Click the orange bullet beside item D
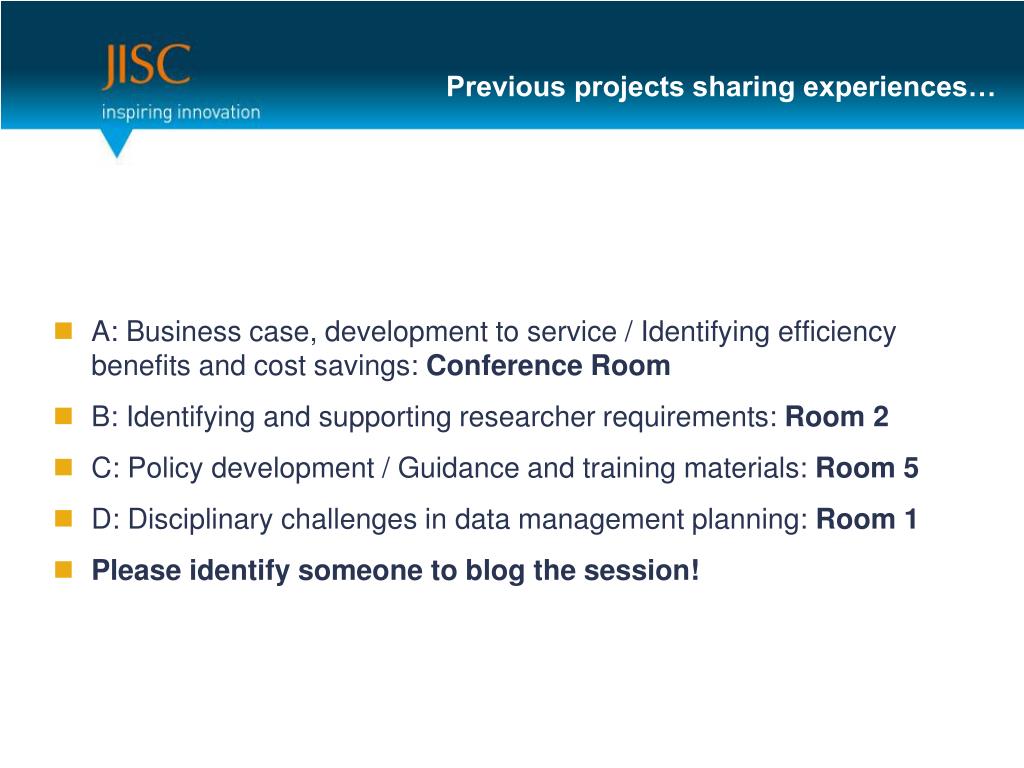 (63, 519)
